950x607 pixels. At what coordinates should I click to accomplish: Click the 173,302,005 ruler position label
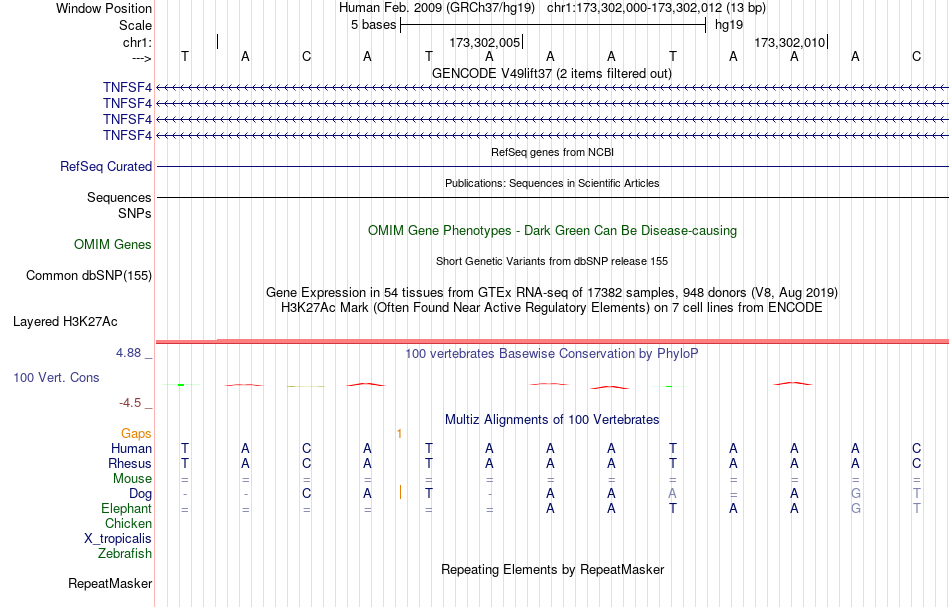[x=484, y=42]
